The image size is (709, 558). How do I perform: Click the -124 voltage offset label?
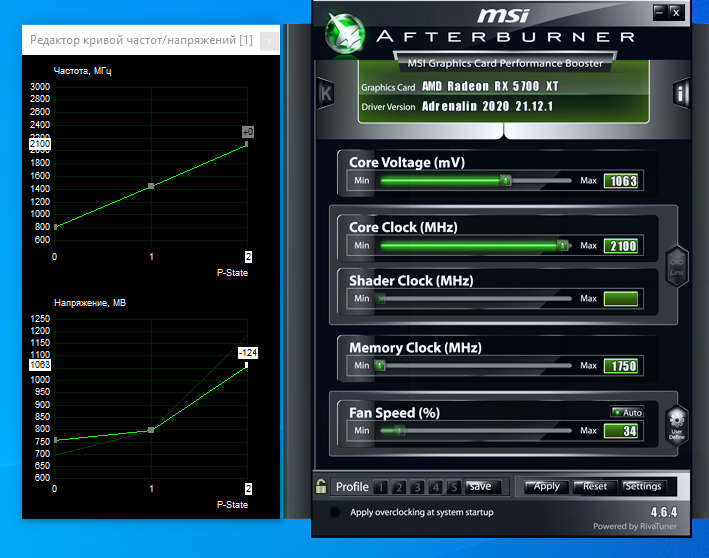pyautogui.click(x=248, y=353)
